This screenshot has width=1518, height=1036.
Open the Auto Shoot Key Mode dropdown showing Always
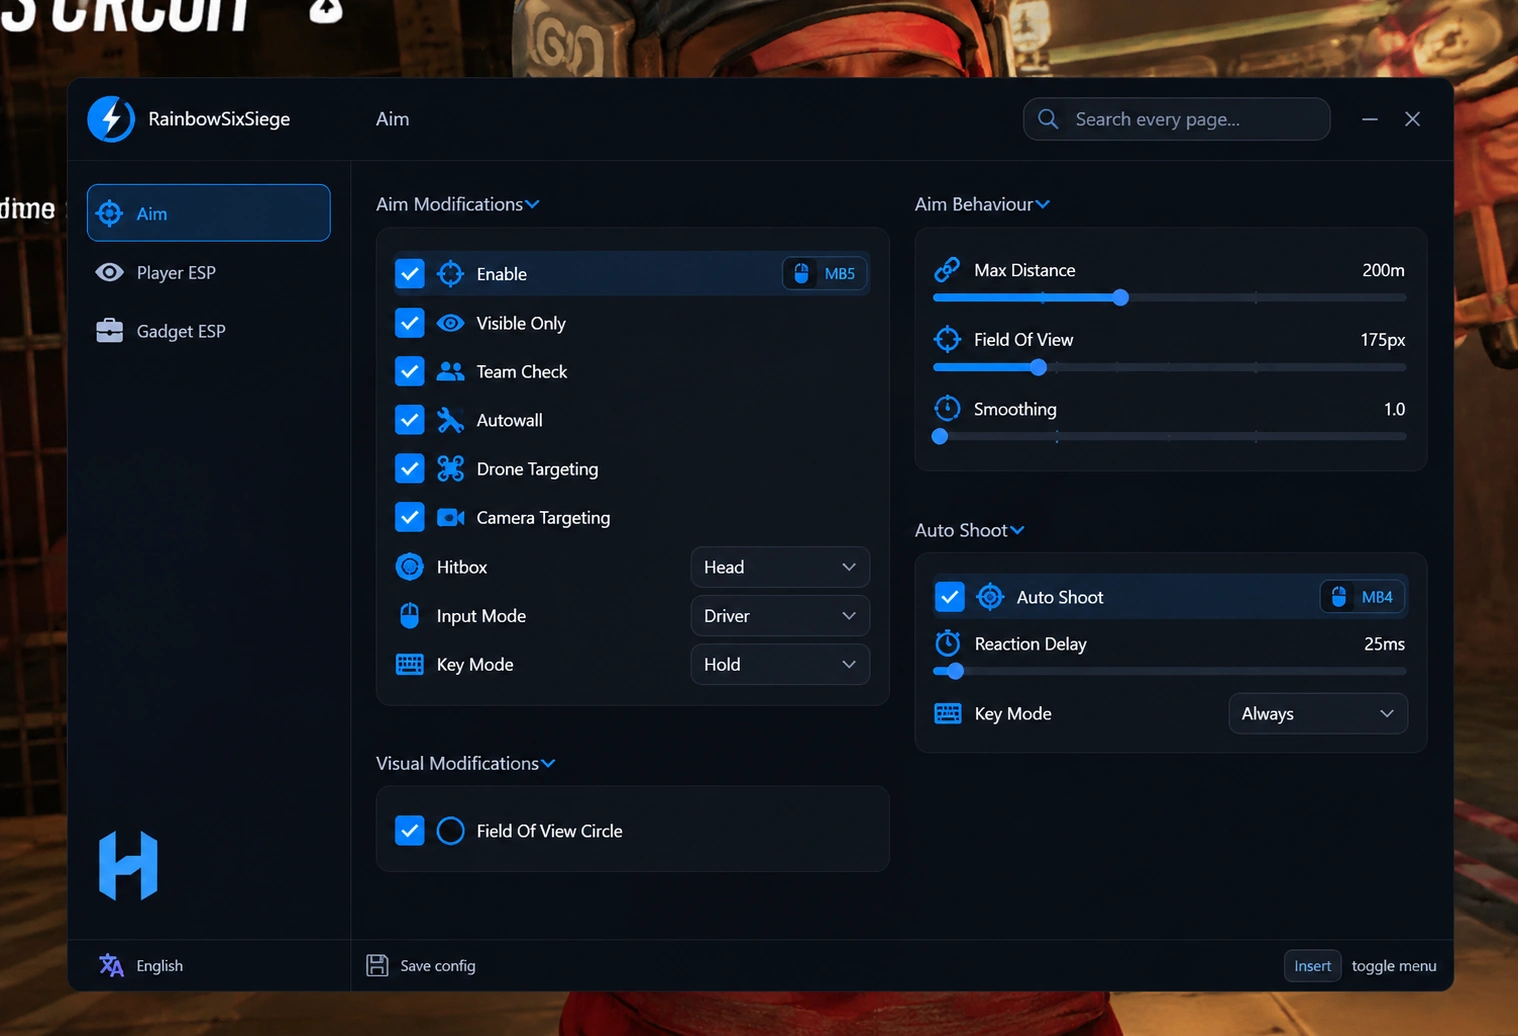click(x=1318, y=714)
